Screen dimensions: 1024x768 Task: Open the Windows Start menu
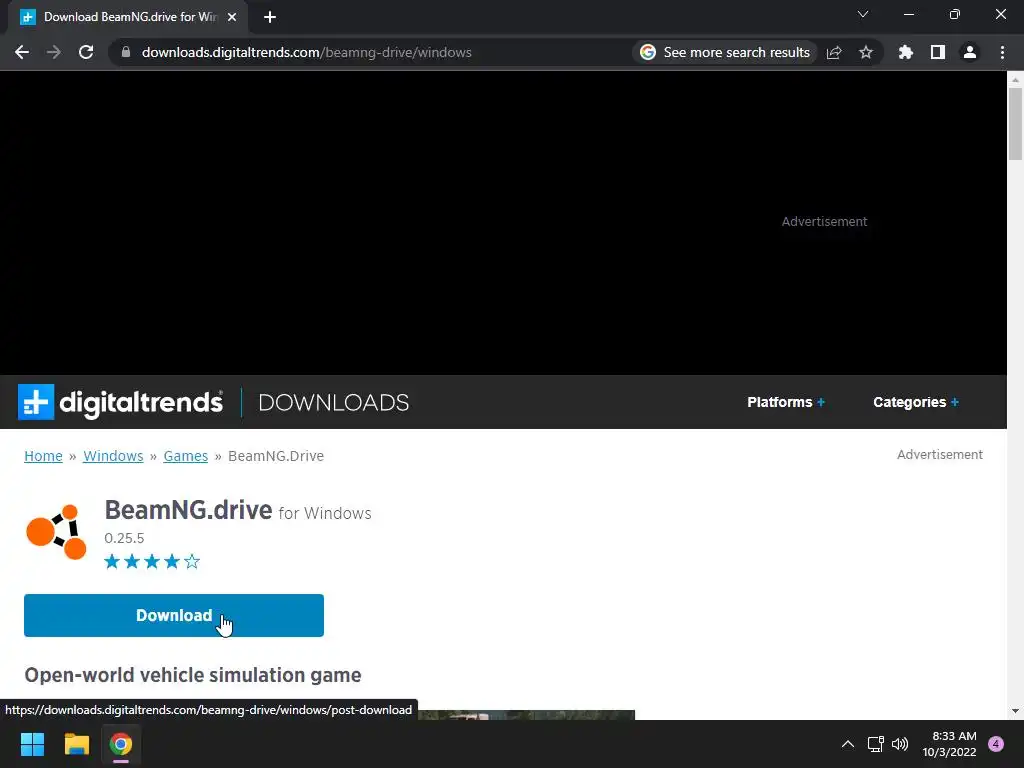(32, 744)
